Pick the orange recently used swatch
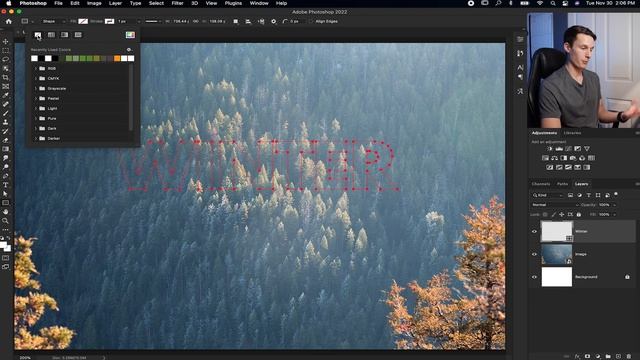 117,59
